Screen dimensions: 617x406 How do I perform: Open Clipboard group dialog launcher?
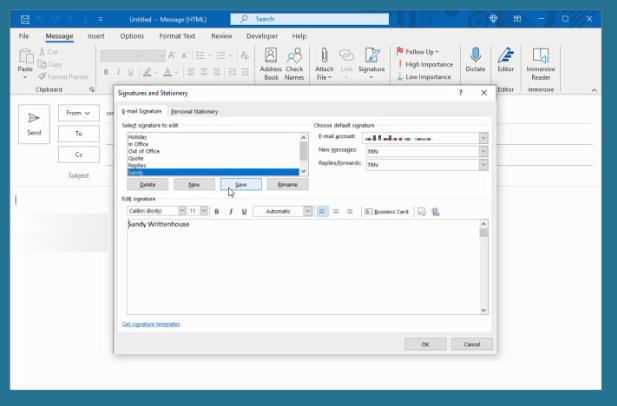pos(92,90)
